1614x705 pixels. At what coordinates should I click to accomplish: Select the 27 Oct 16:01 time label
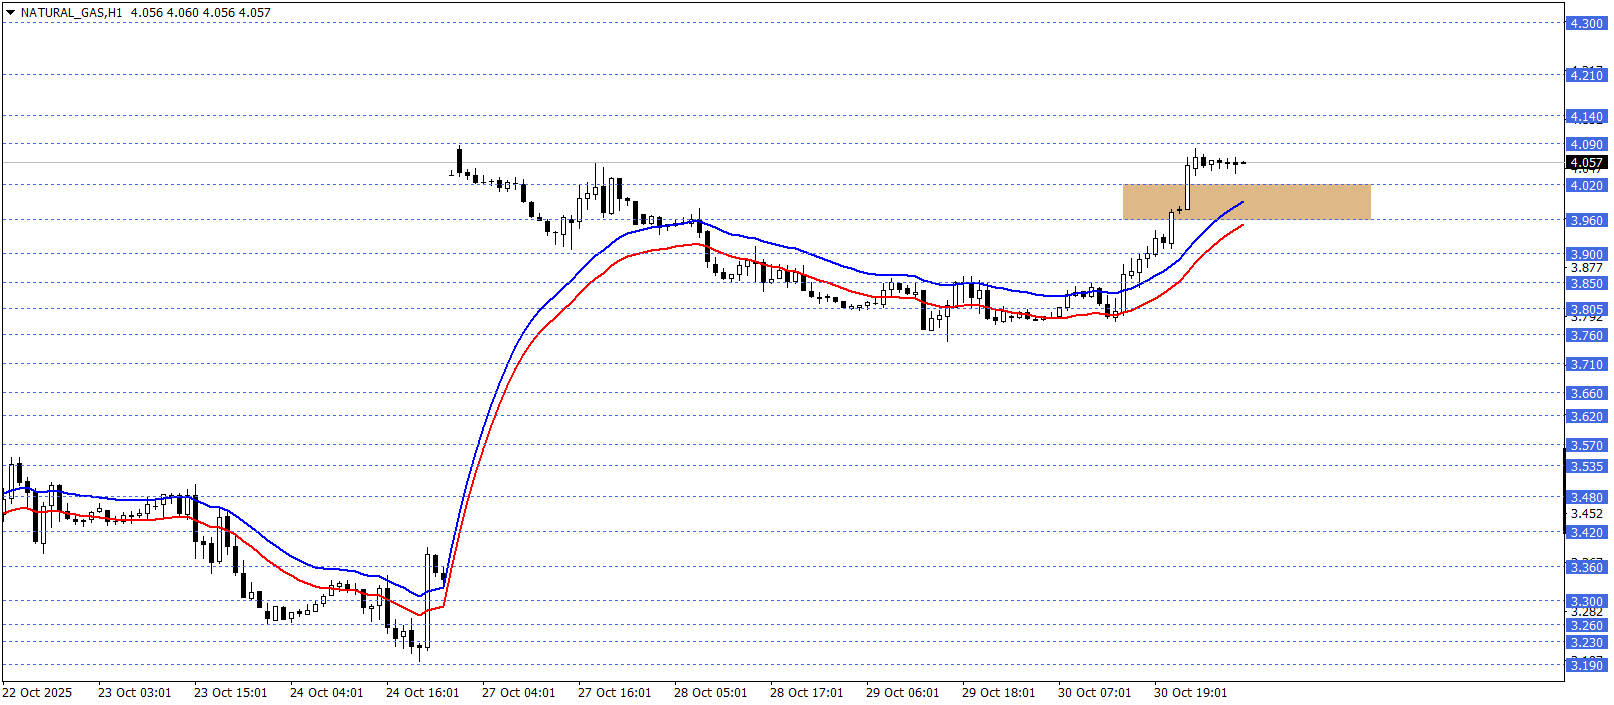point(614,693)
